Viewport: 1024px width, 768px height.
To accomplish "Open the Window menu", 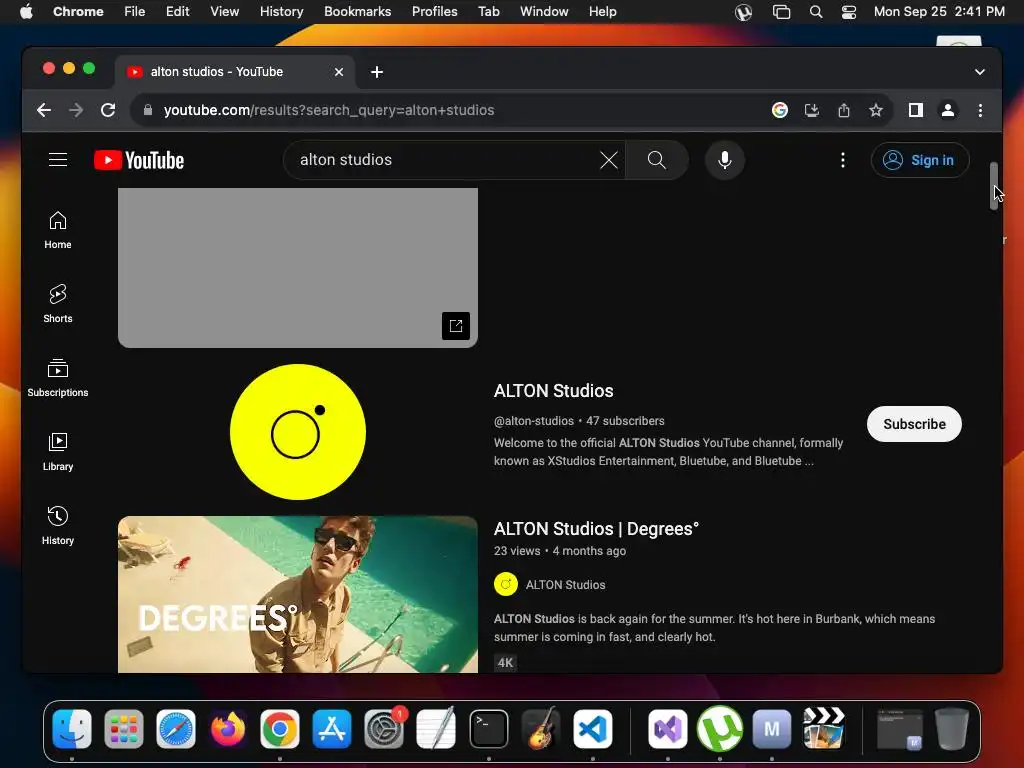I will [x=544, y=12].
